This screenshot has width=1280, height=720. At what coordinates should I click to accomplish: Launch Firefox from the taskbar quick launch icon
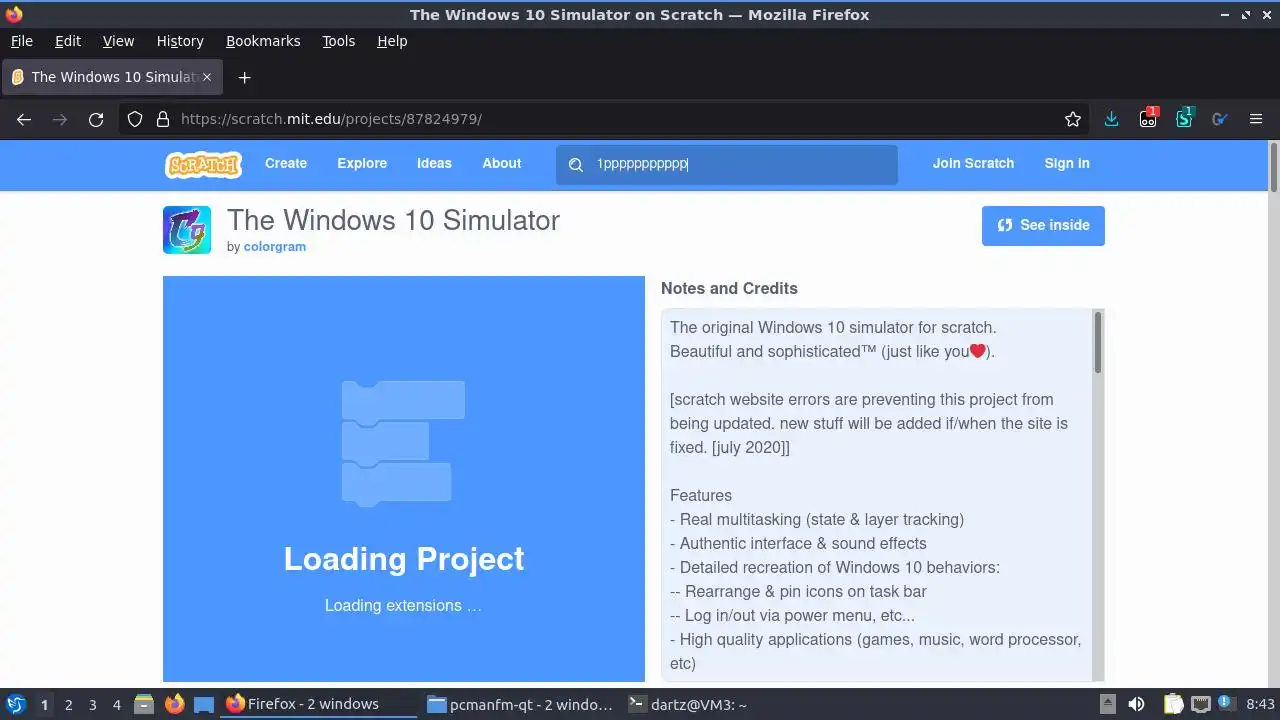(174, 704)
